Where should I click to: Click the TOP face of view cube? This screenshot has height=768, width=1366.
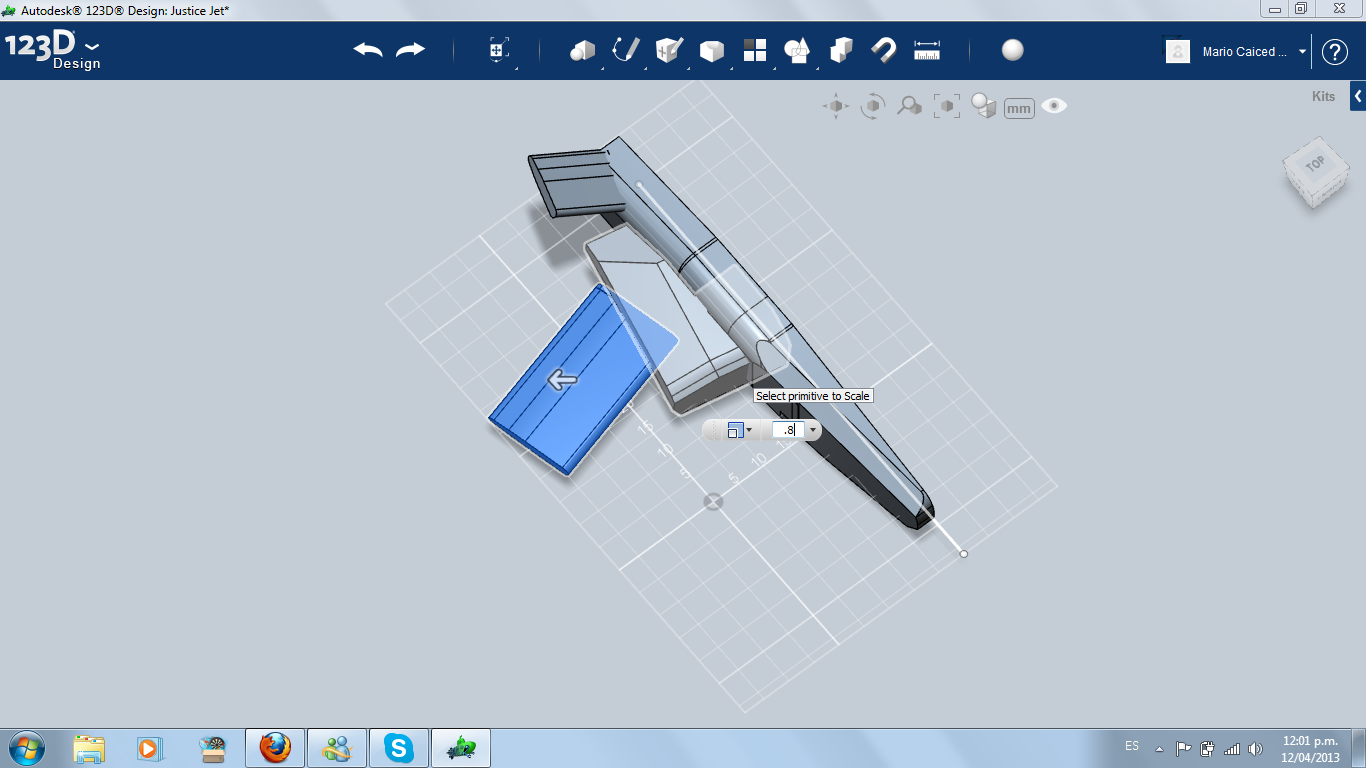[x=1314, y=164]
